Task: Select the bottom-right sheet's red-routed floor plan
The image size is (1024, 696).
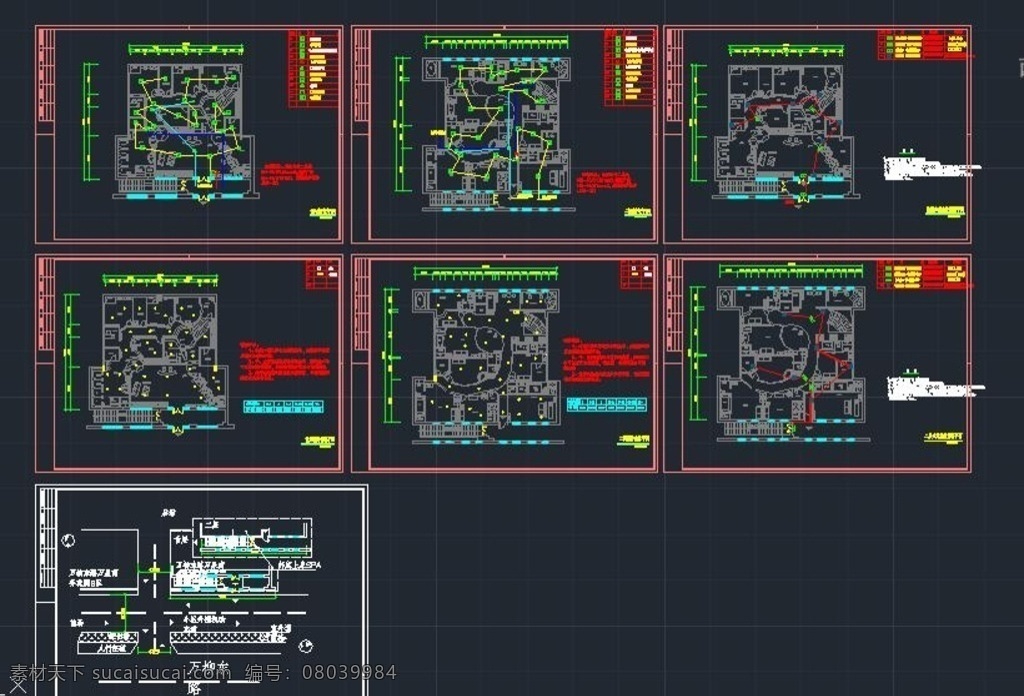Action: coord(792,363)
